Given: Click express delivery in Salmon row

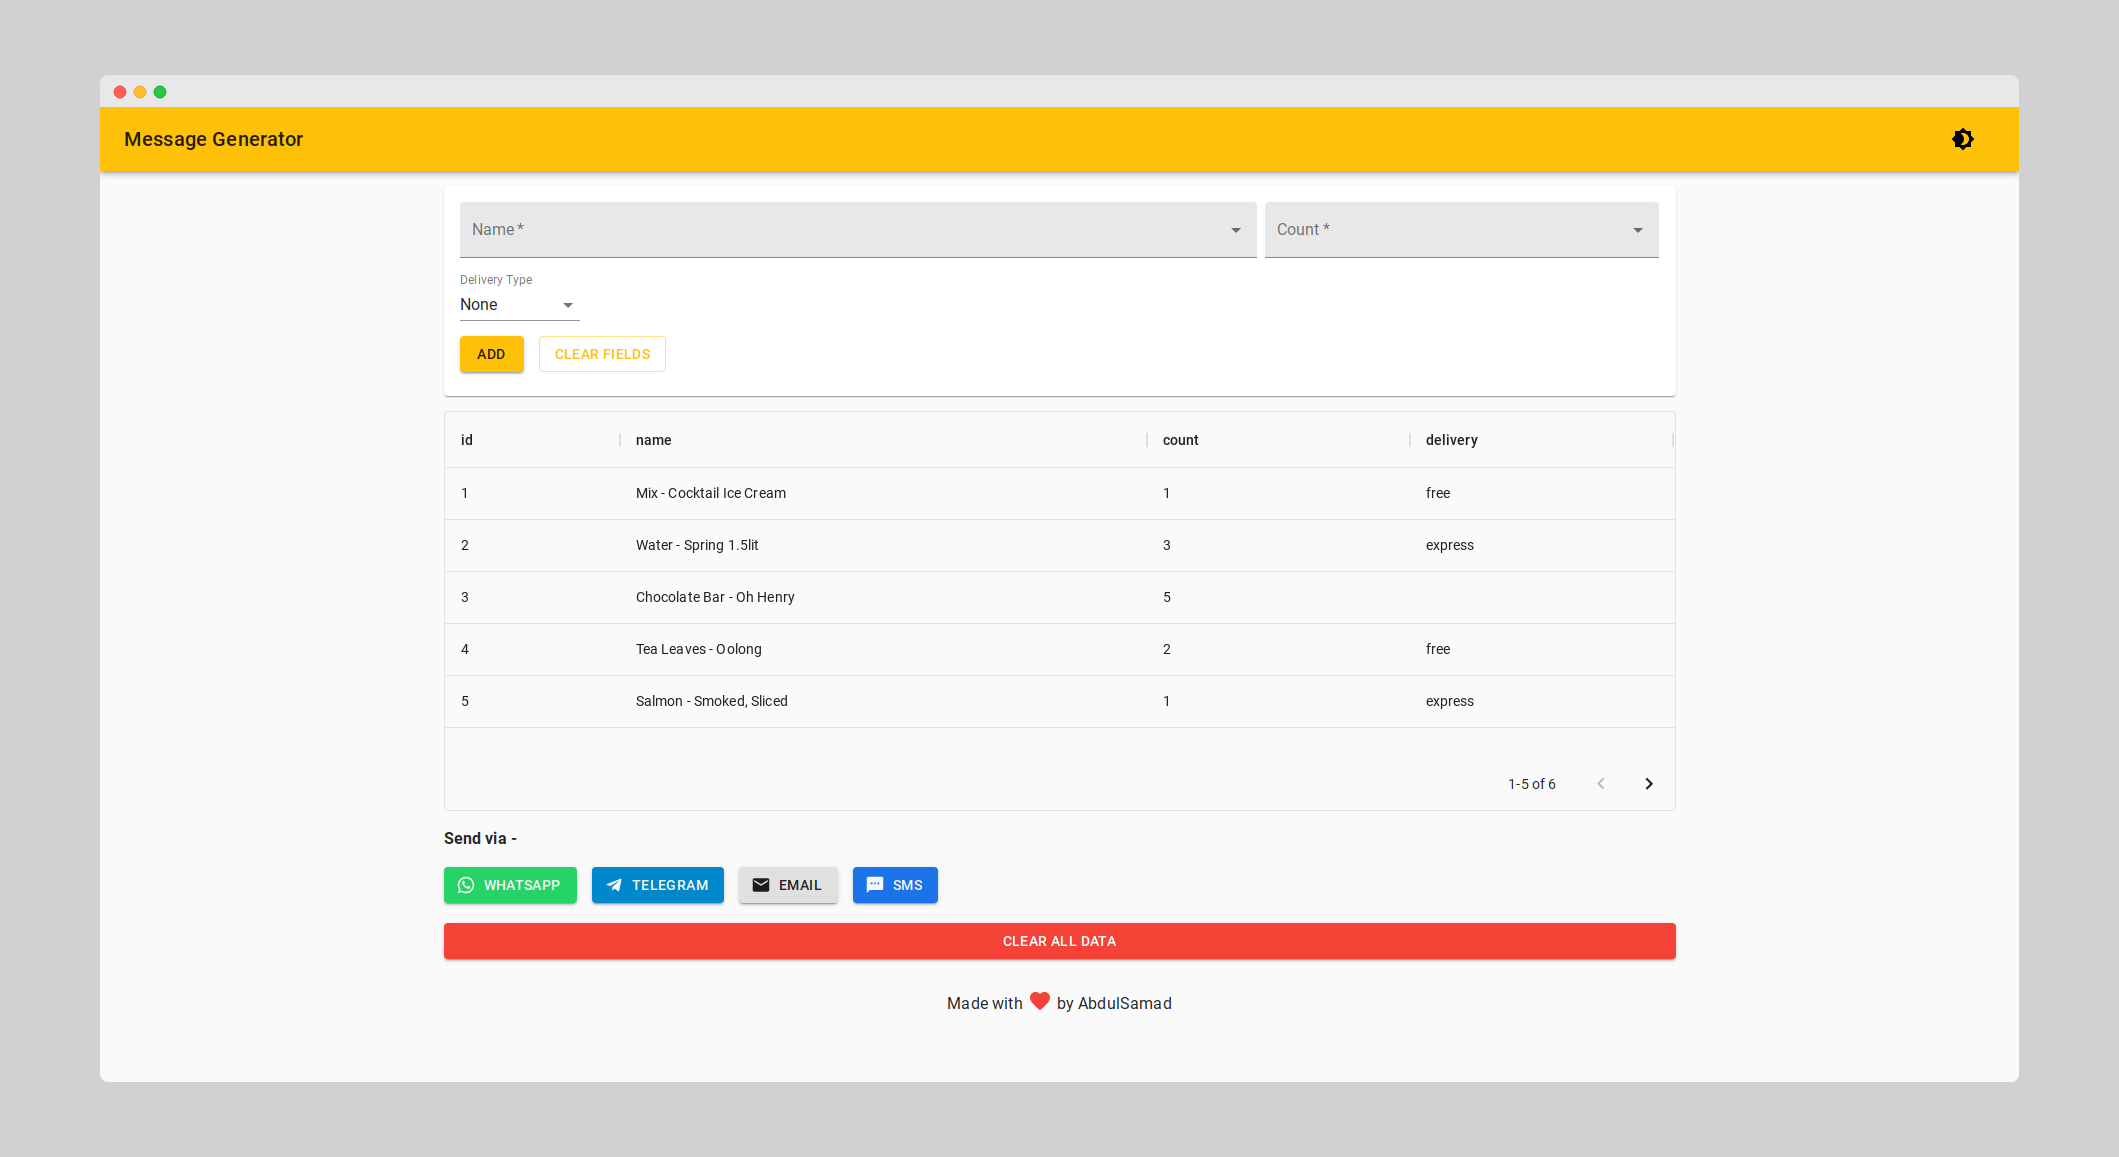Looking at the screenshot, I should [1450, 701].
